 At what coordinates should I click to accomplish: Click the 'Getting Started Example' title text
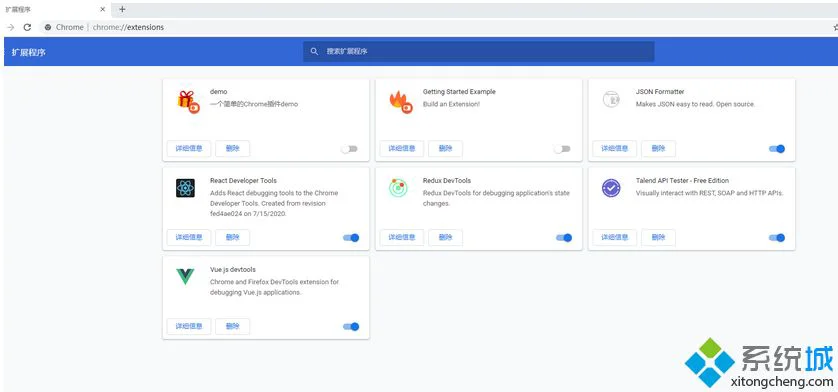coord(459,92)
